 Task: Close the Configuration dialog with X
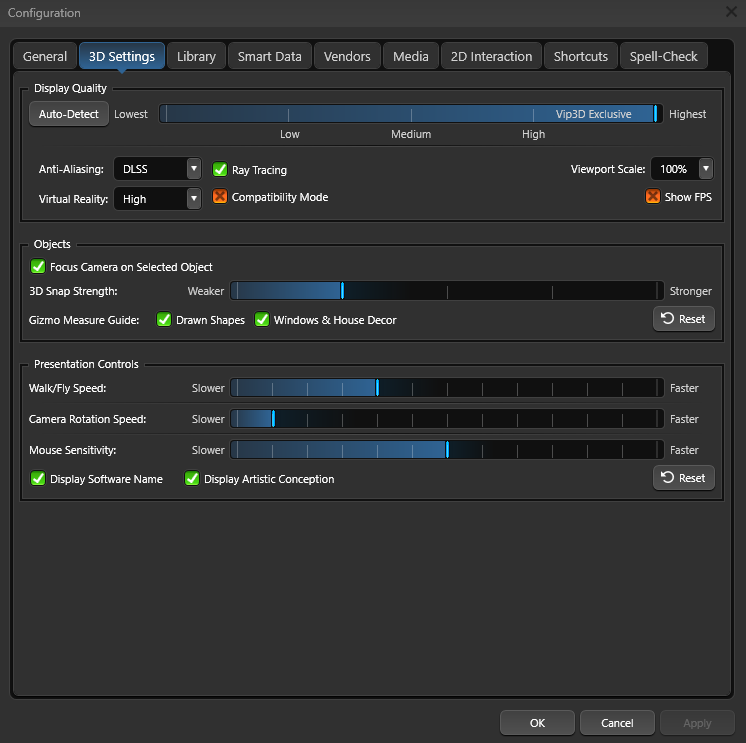tap(731, 12)
